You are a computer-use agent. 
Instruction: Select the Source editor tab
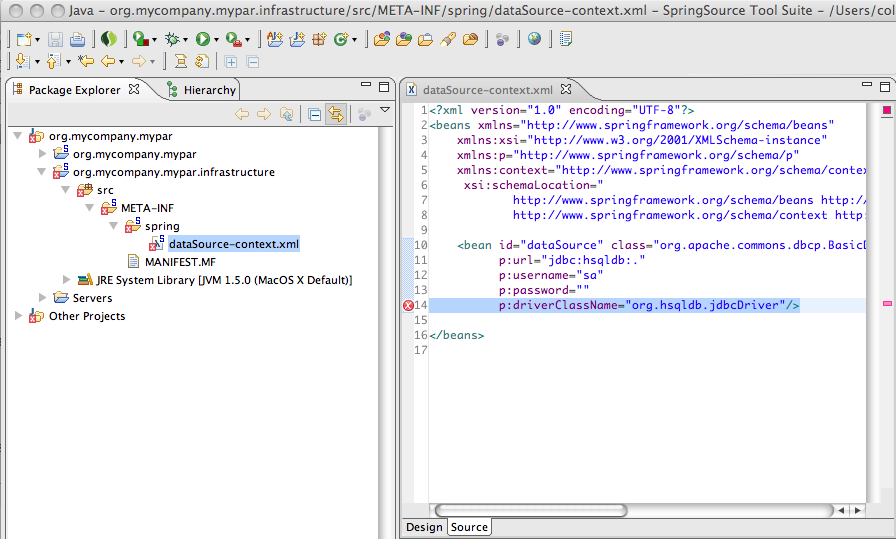[x=469, y=527]
